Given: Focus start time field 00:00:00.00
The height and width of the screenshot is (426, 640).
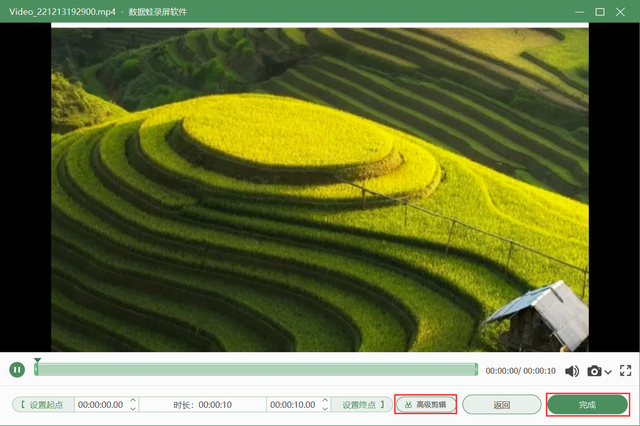Looking at the screenshot, I should coord(101,405).
